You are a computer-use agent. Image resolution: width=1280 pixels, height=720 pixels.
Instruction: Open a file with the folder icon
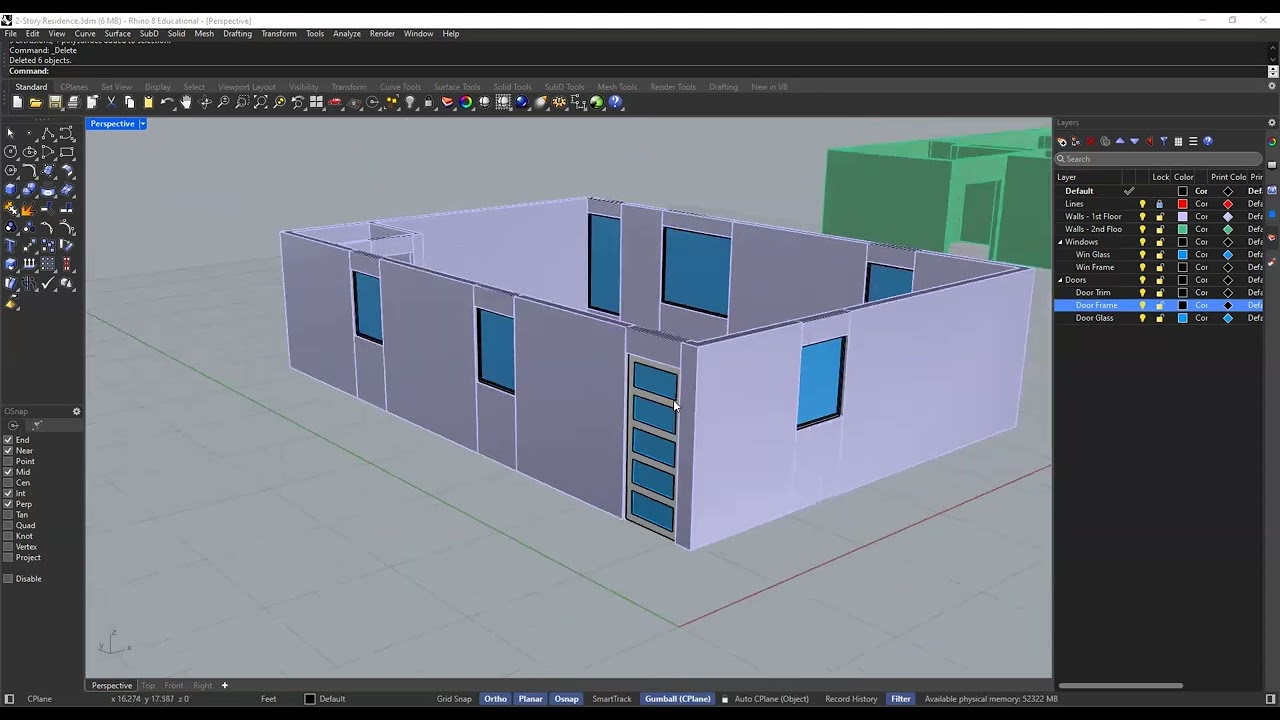click(35, 102)
